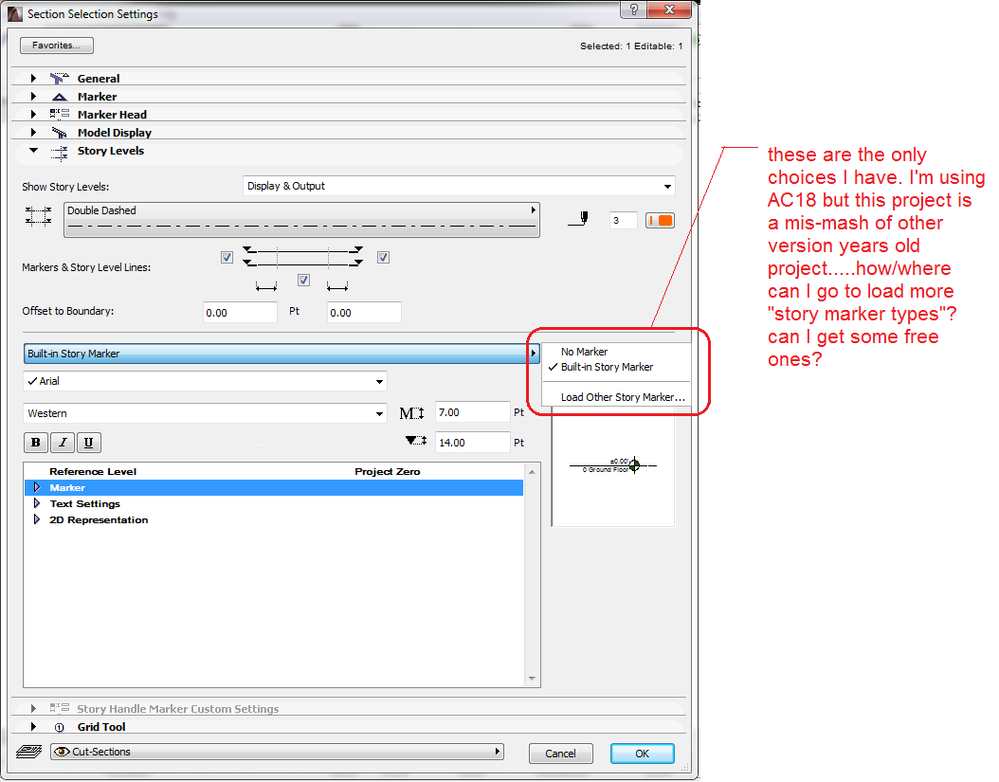
Task: Open the Built-in Story Marker type selector
Action: (281, 354)
